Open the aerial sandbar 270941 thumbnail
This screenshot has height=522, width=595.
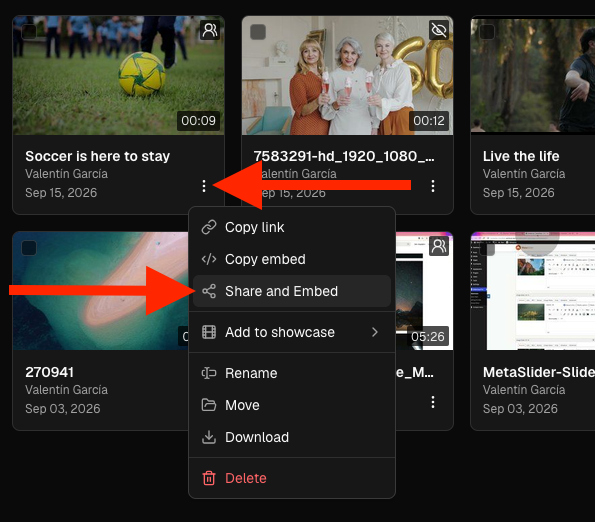(101, 291)
